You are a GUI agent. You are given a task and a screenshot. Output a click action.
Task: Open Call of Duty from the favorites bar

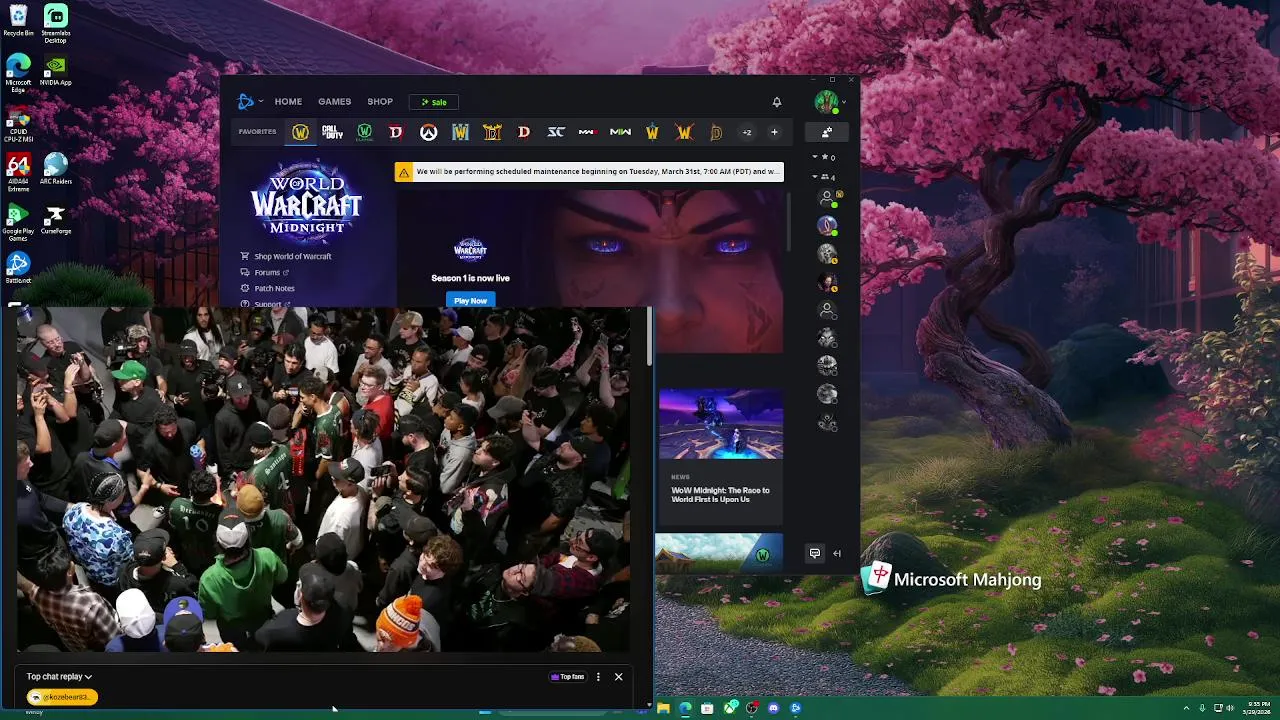coord(332,132)
